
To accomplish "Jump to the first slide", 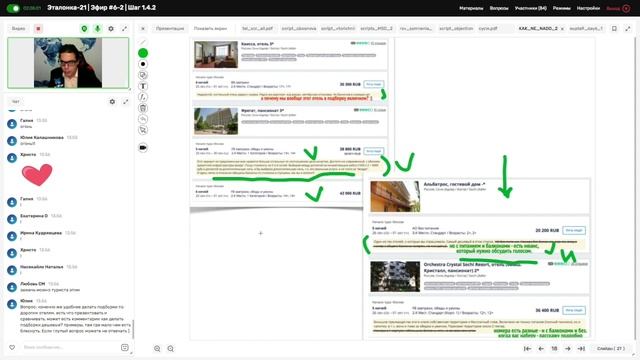I will (527, 349).
